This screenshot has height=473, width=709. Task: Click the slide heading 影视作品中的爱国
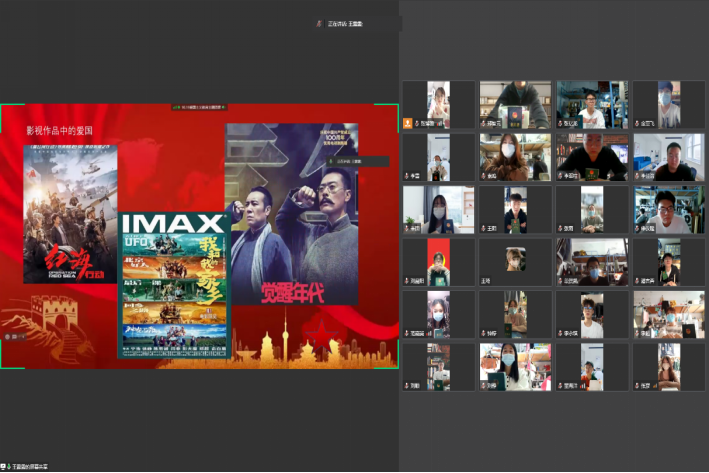click(x=59, y=131)
